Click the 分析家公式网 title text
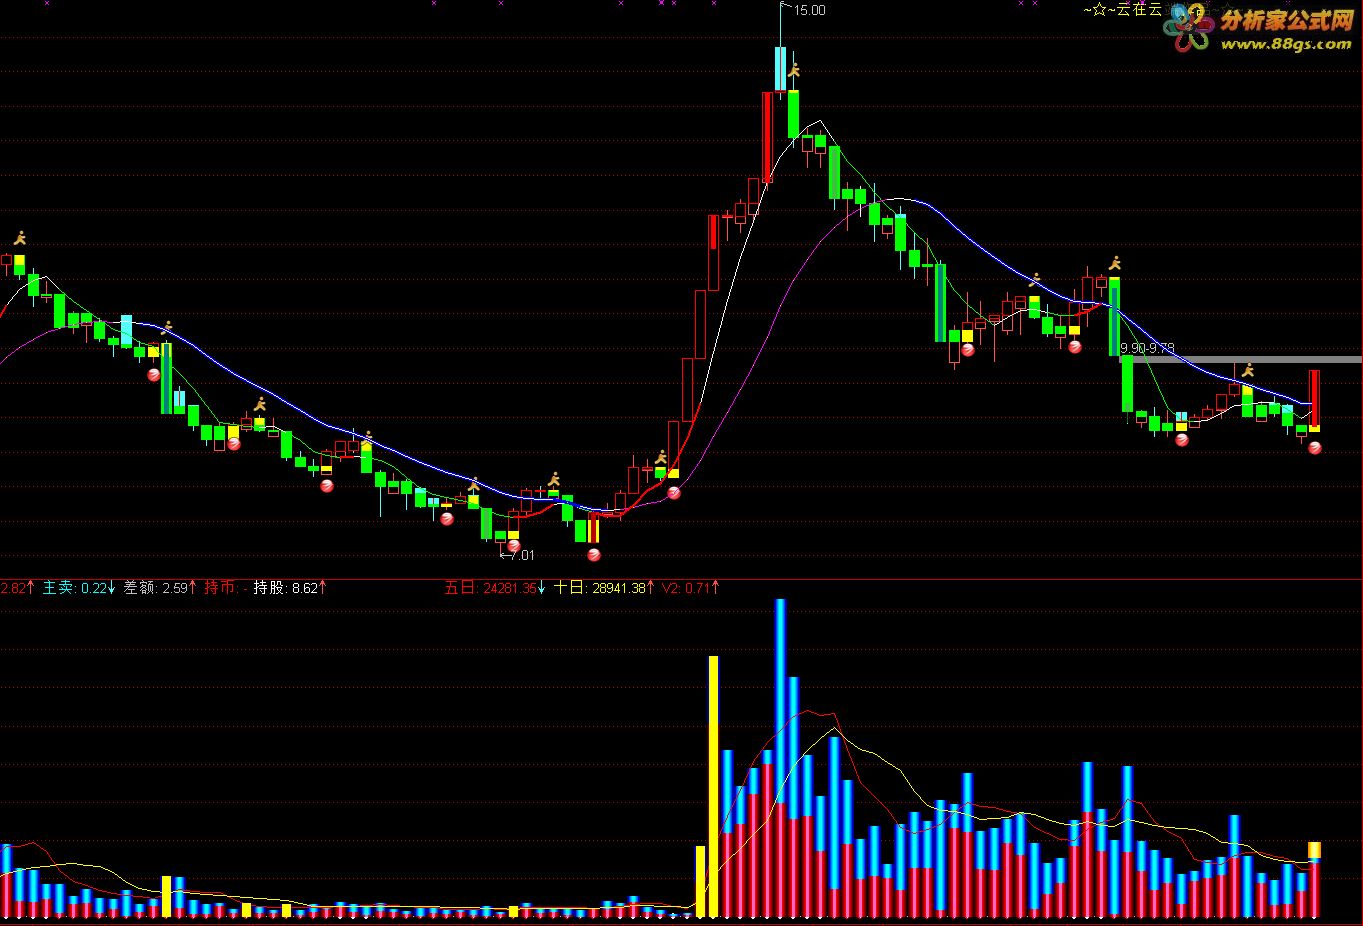This screenshot has height=926, width=1363. 1286,19
